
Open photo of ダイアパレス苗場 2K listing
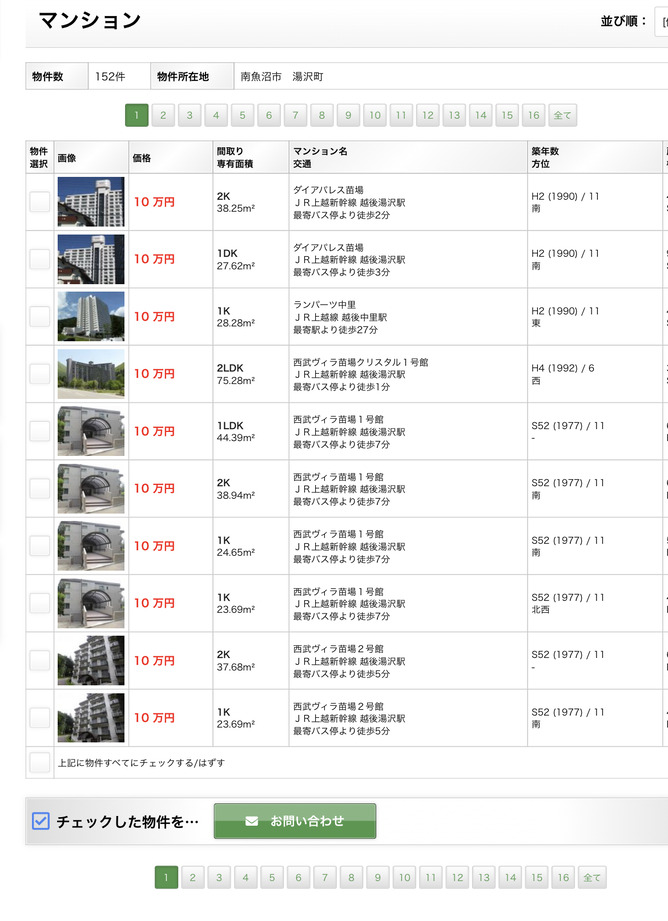[x=91, y=202]
